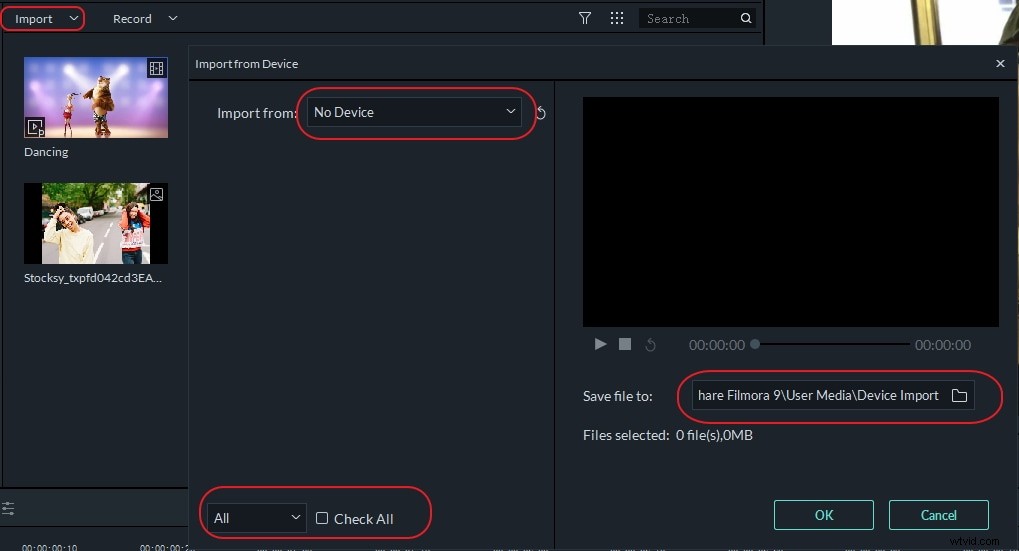Click the timeline settings sliders icon
The width and height of the screenshot is (1019, 551).
click(8, 508)
